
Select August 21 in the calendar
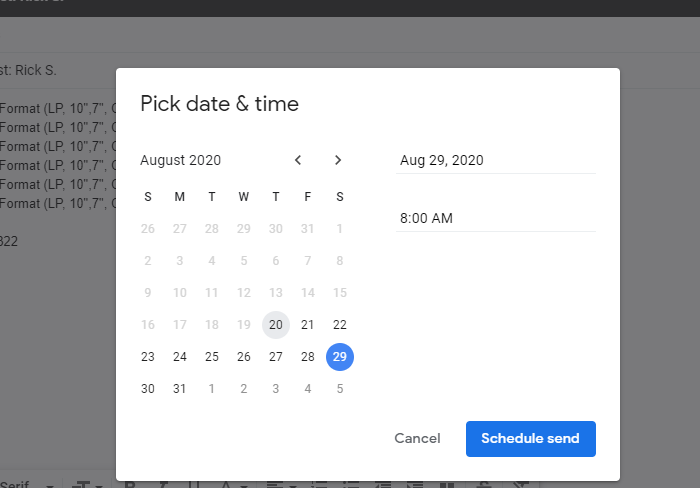pos(308,325)
